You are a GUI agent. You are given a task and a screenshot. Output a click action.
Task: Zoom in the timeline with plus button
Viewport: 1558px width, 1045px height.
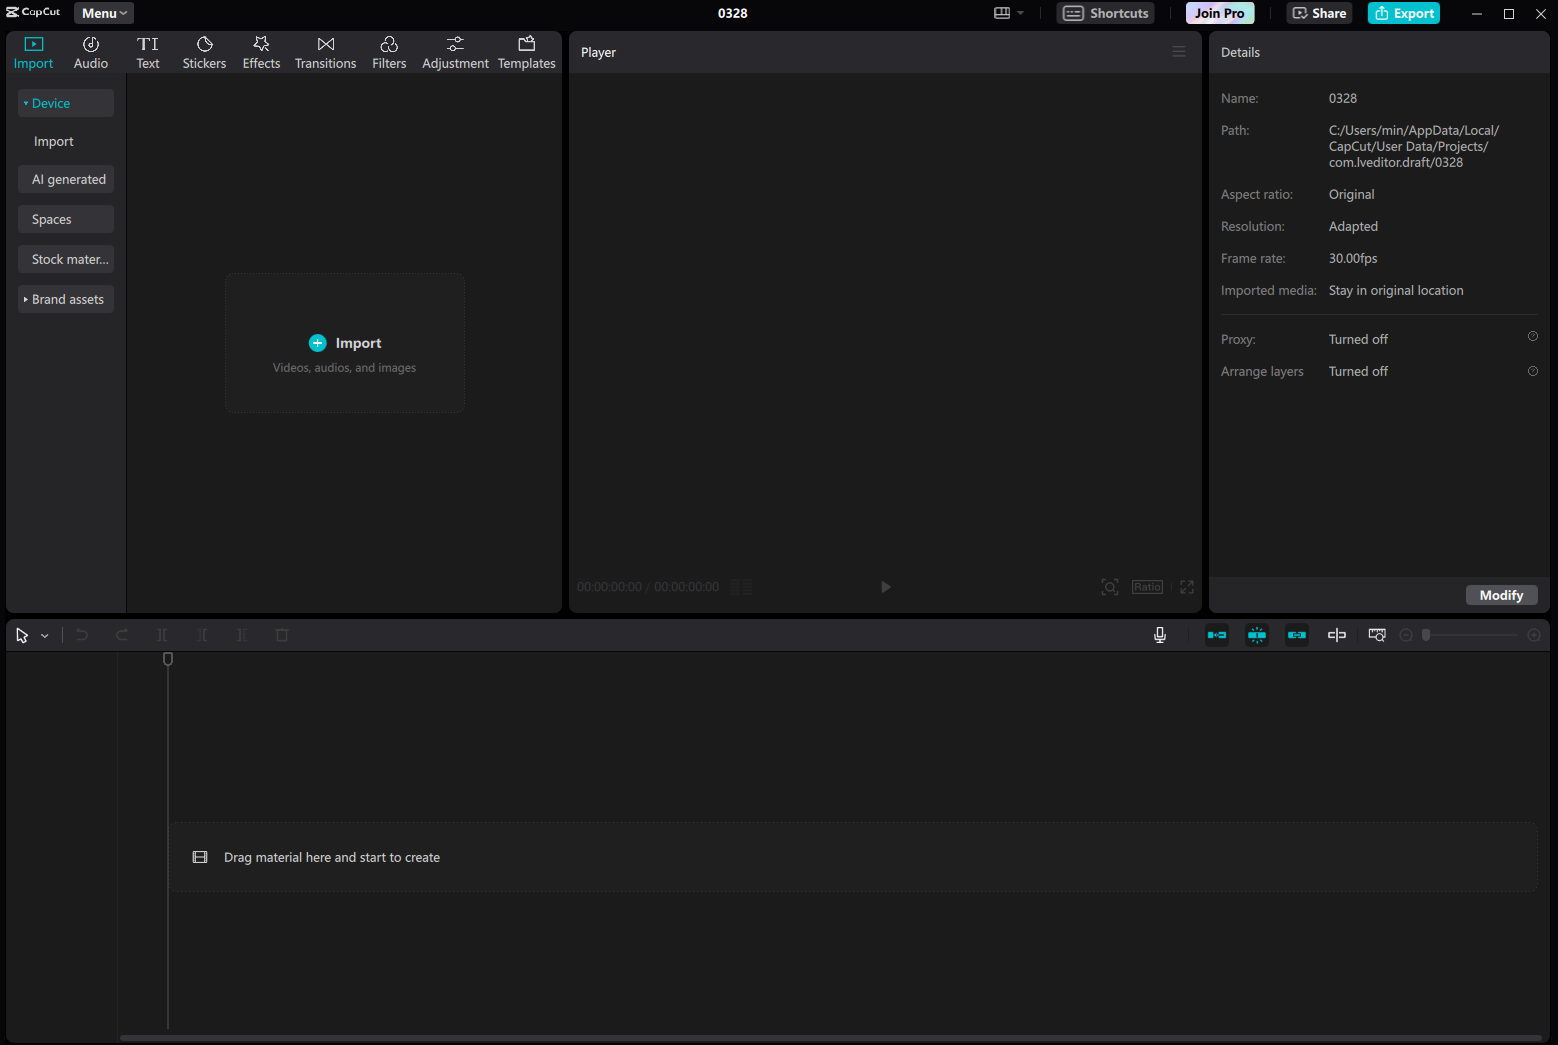1534,635
